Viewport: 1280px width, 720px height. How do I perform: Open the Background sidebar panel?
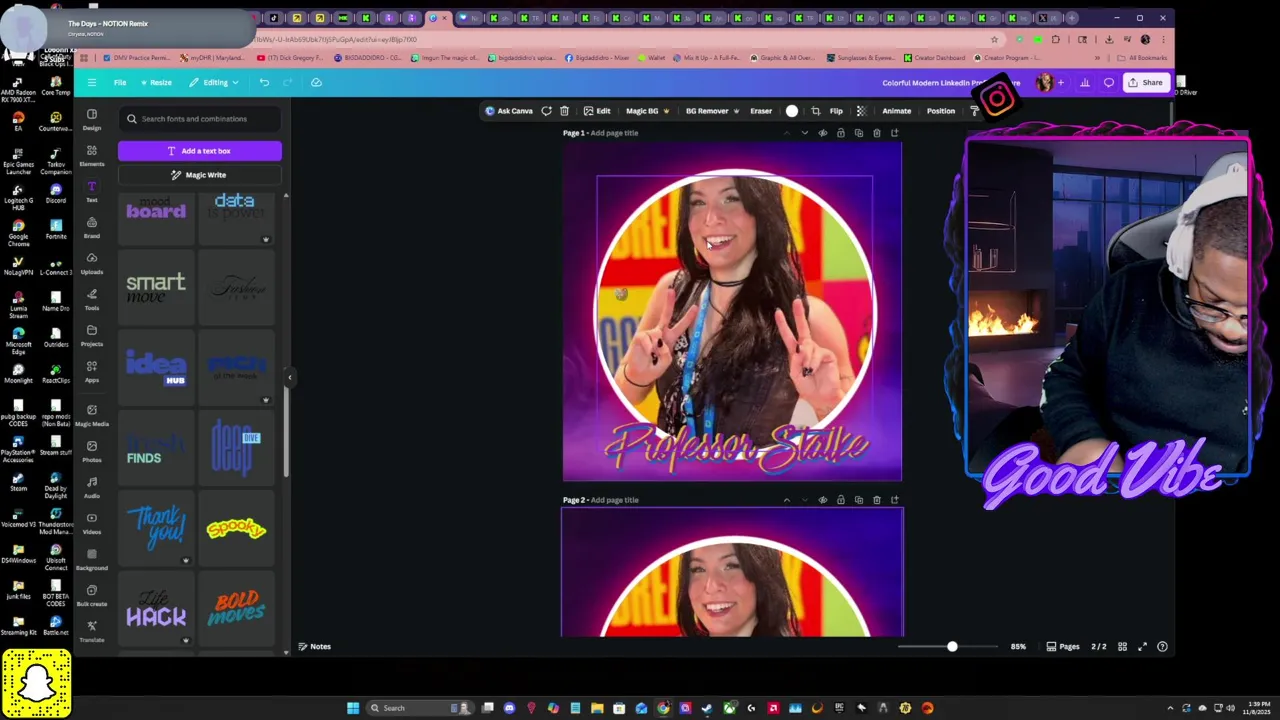click(92, 559)
